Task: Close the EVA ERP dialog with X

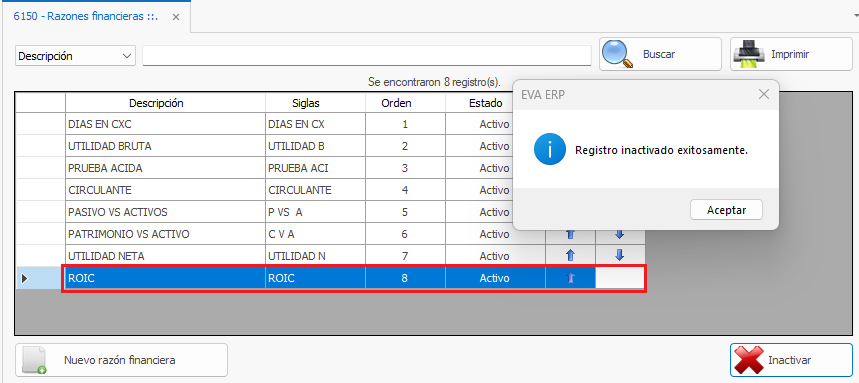Action: (764, 94)
